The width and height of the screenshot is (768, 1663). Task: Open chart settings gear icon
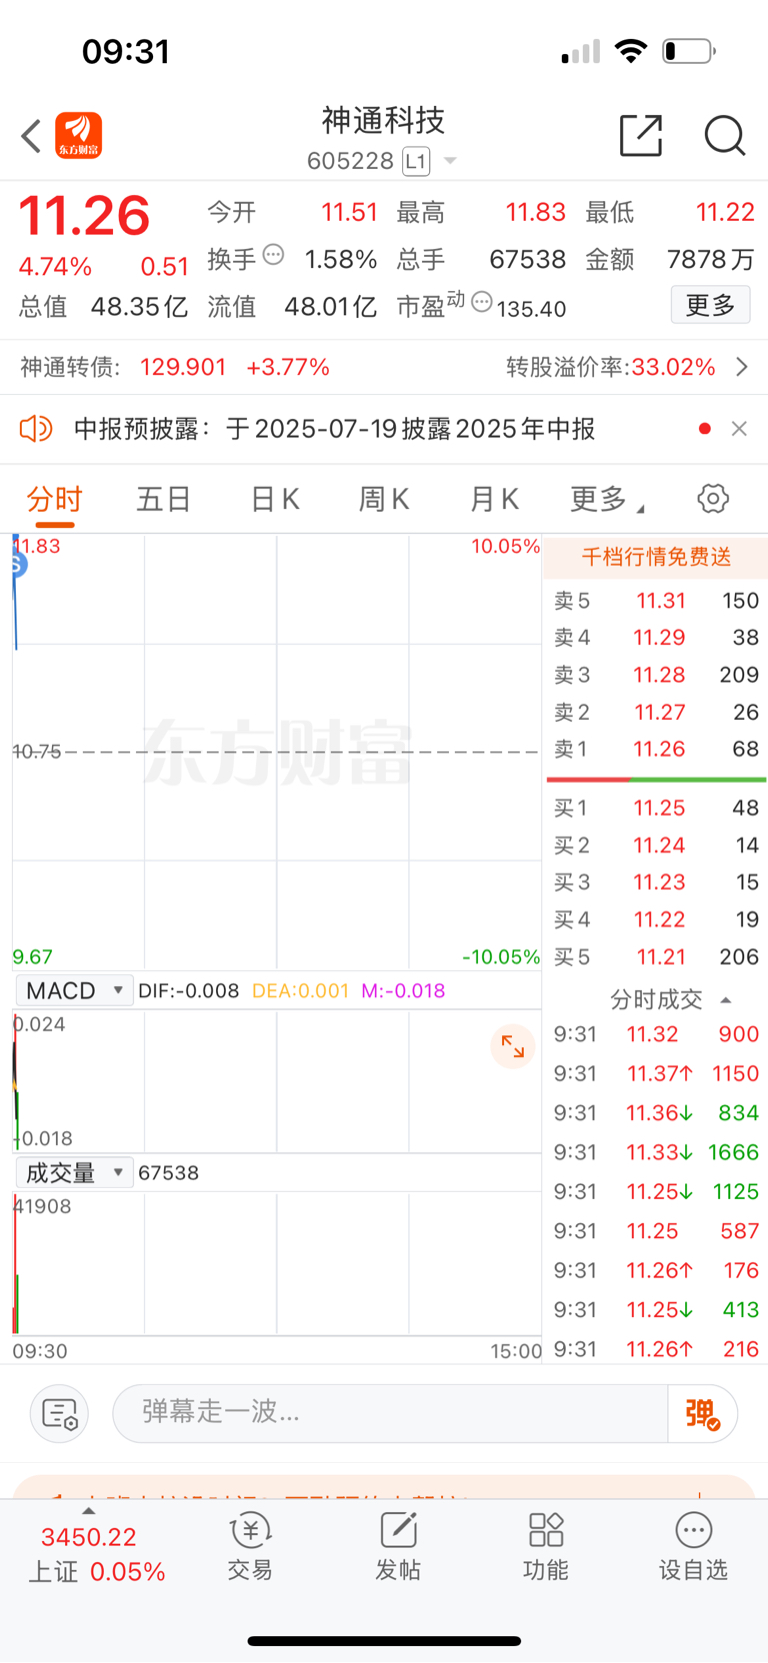pos(713,498)
